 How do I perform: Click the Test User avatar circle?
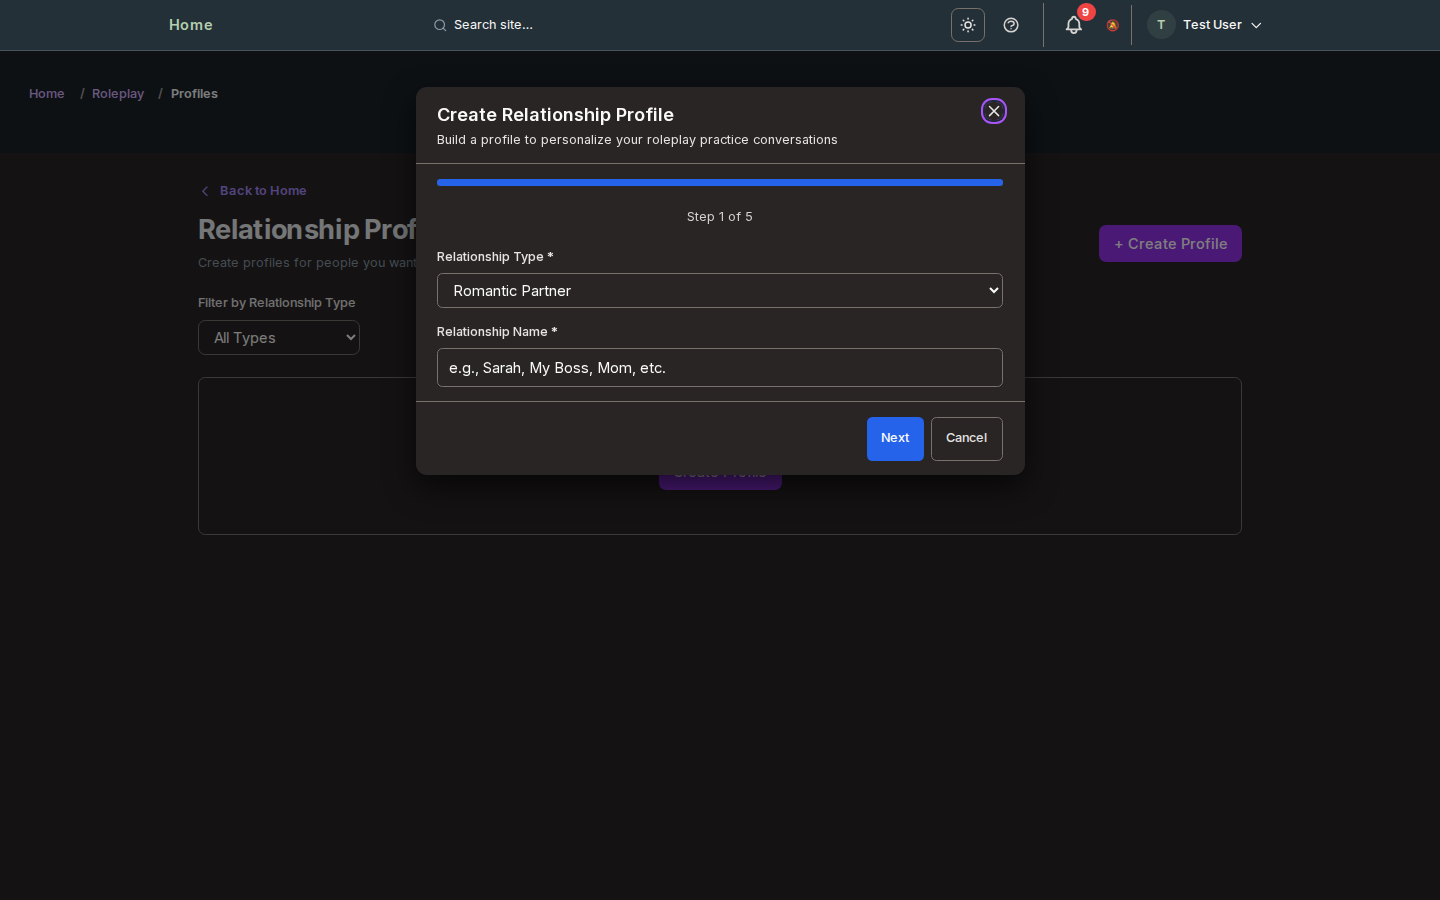coord(1161,25)
